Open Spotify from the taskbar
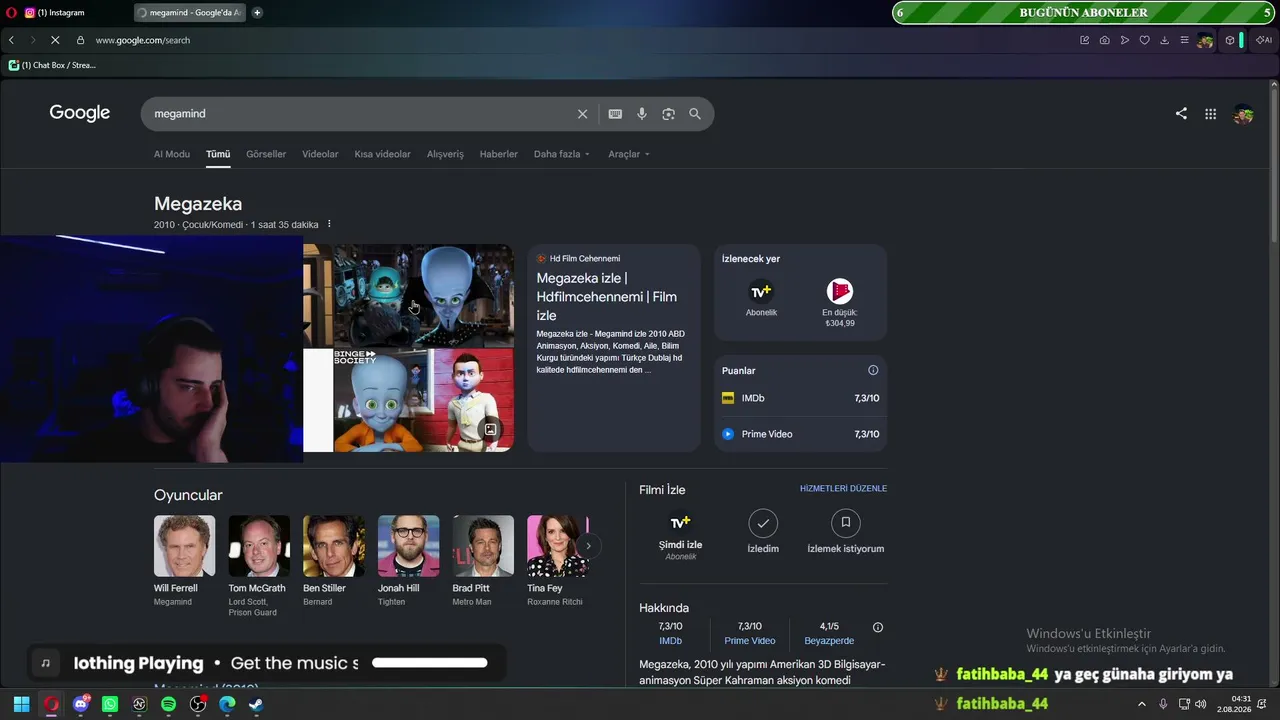The width and height of the screenshot is (1280, 720). coord(168,704)
